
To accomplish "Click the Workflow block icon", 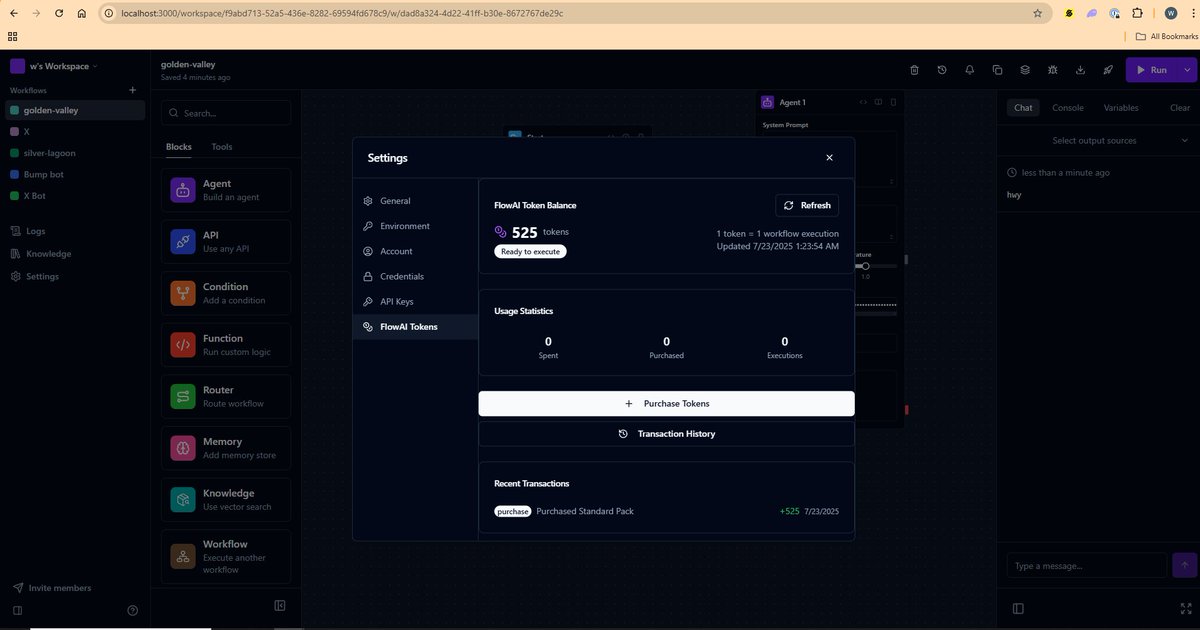I will tap(183, 556).
